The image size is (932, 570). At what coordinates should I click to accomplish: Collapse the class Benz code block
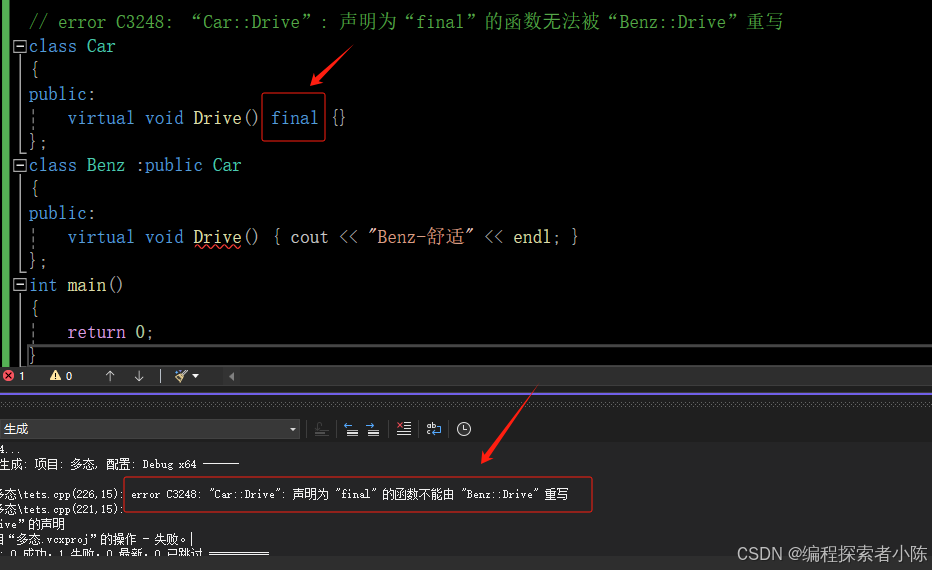click(20, 165)
